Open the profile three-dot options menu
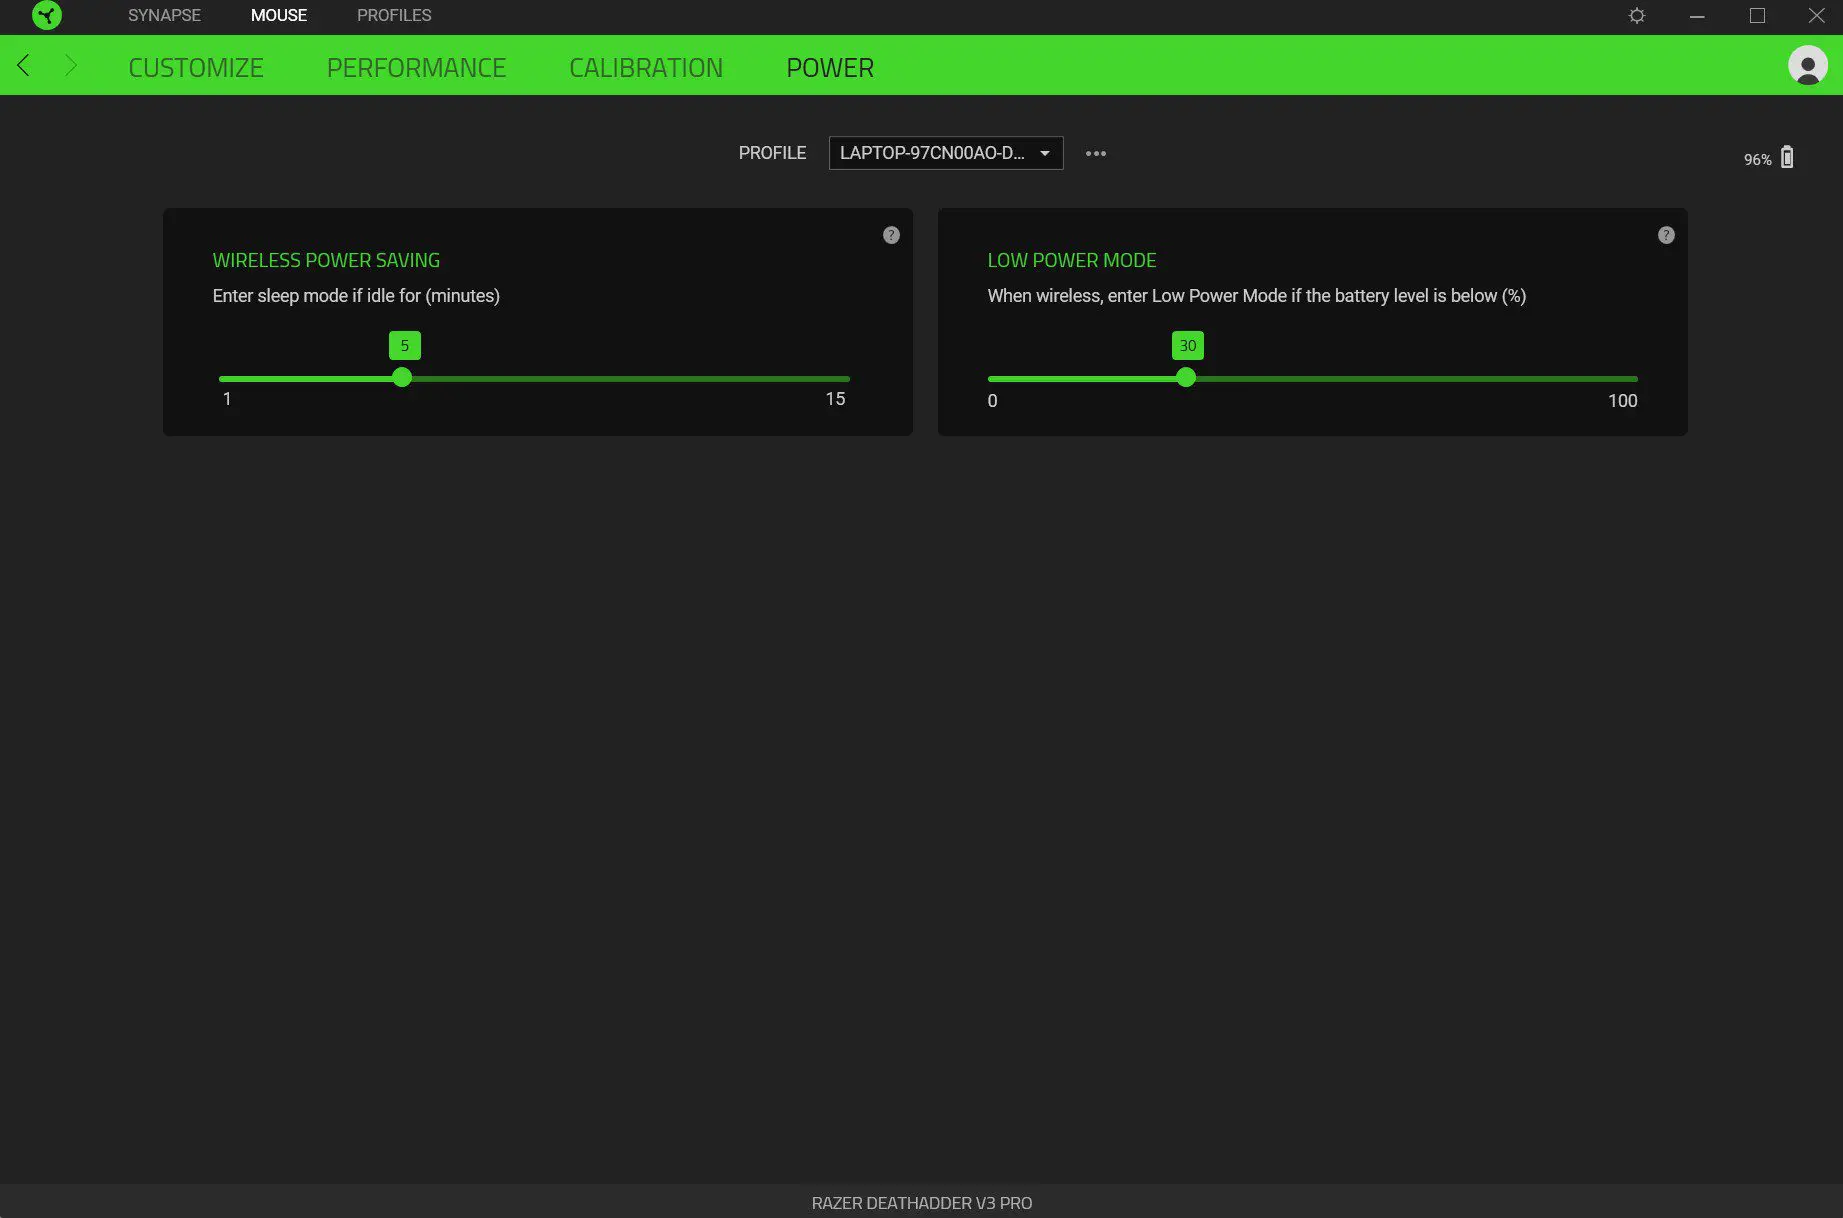Screen dimensions: 1843x1218 click(1096, 153)
